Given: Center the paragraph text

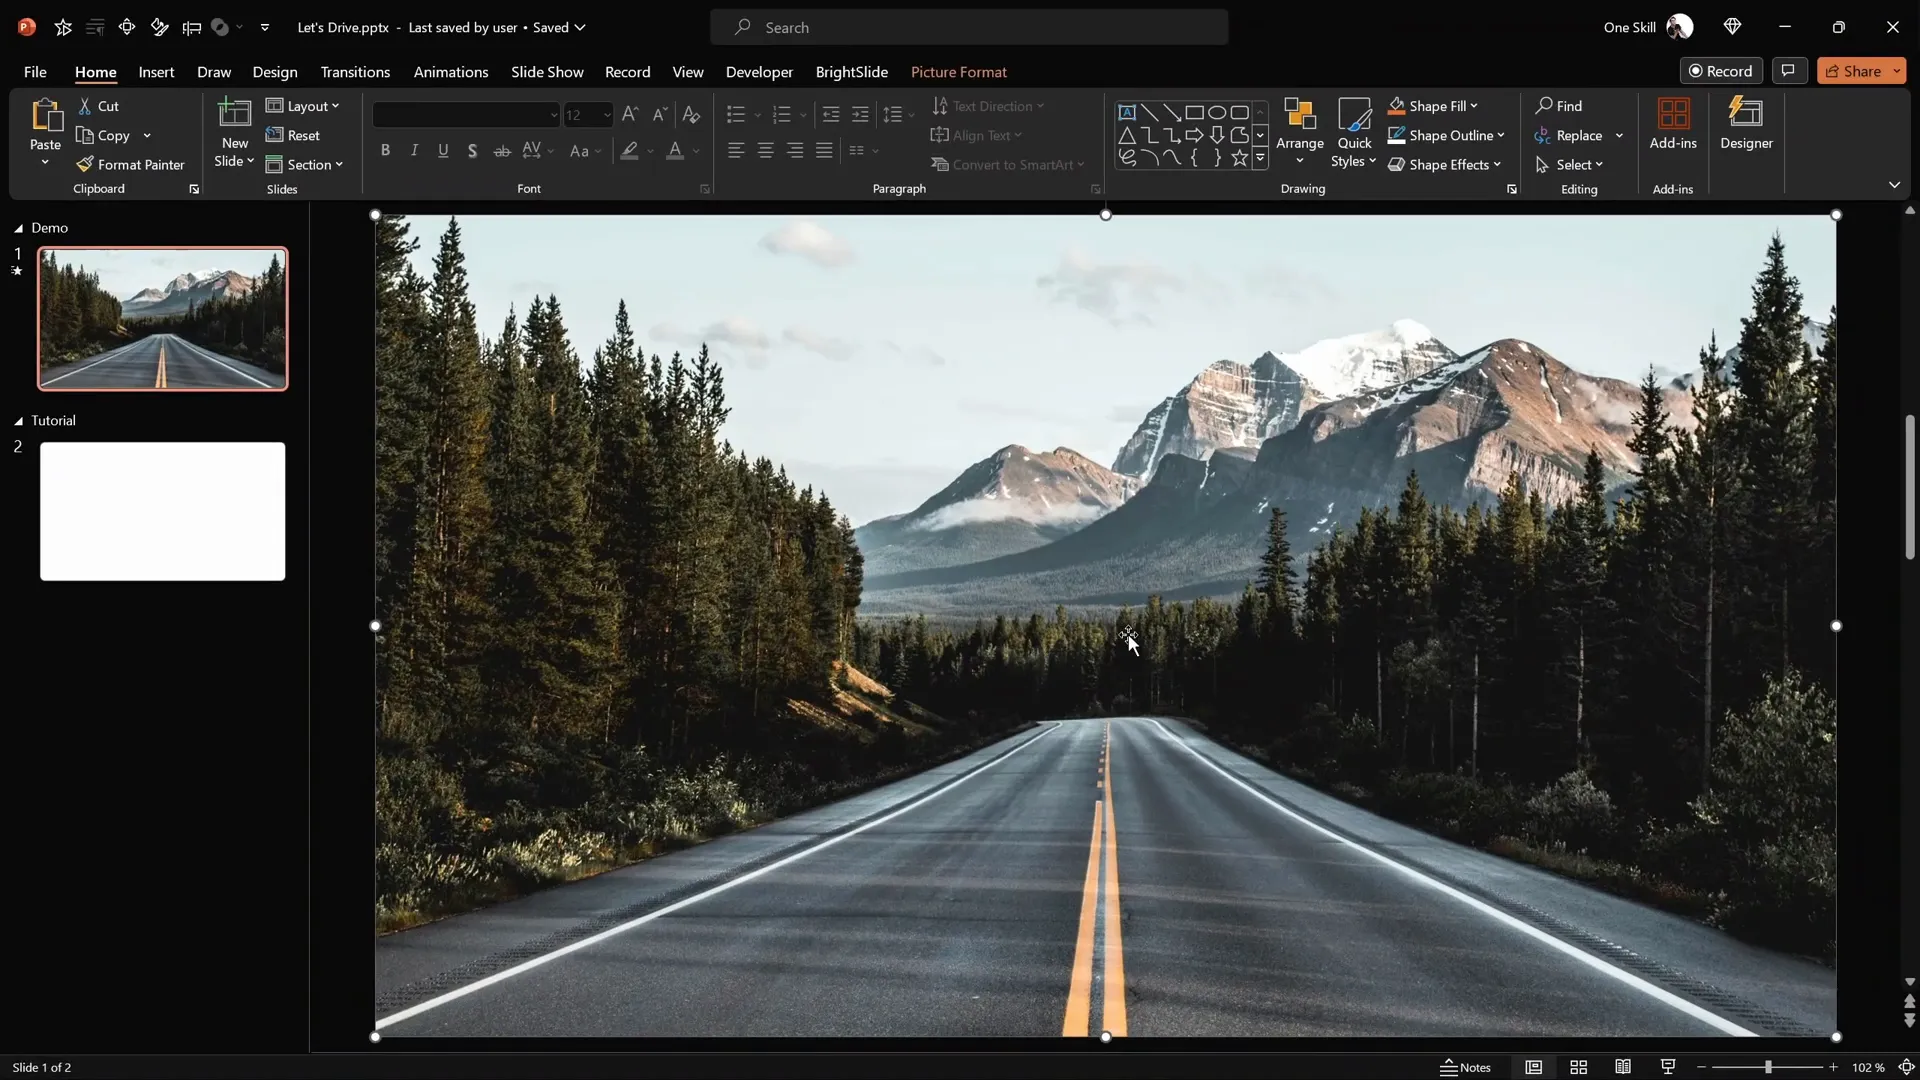Looking at the screenshot, I should (765, 151).
